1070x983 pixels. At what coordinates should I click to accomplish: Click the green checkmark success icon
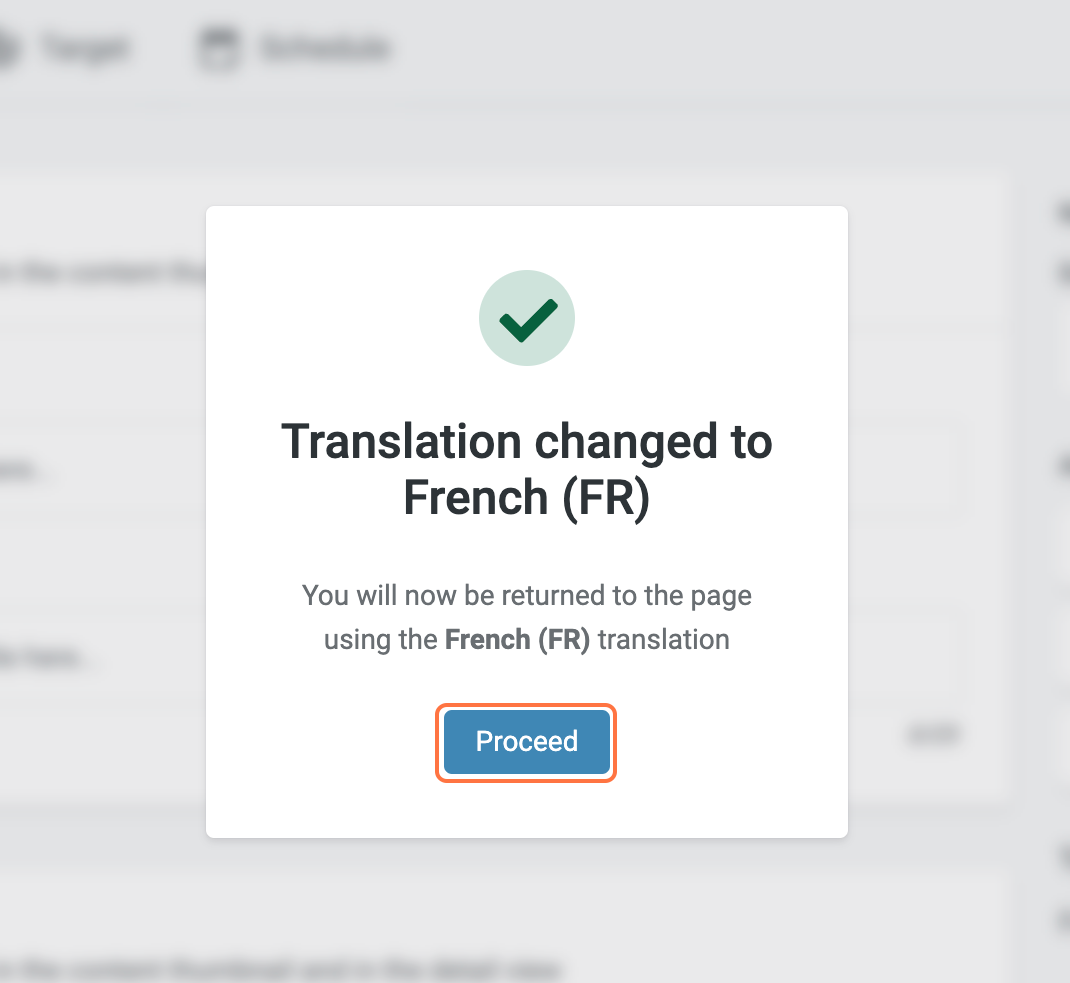point(527,321)
